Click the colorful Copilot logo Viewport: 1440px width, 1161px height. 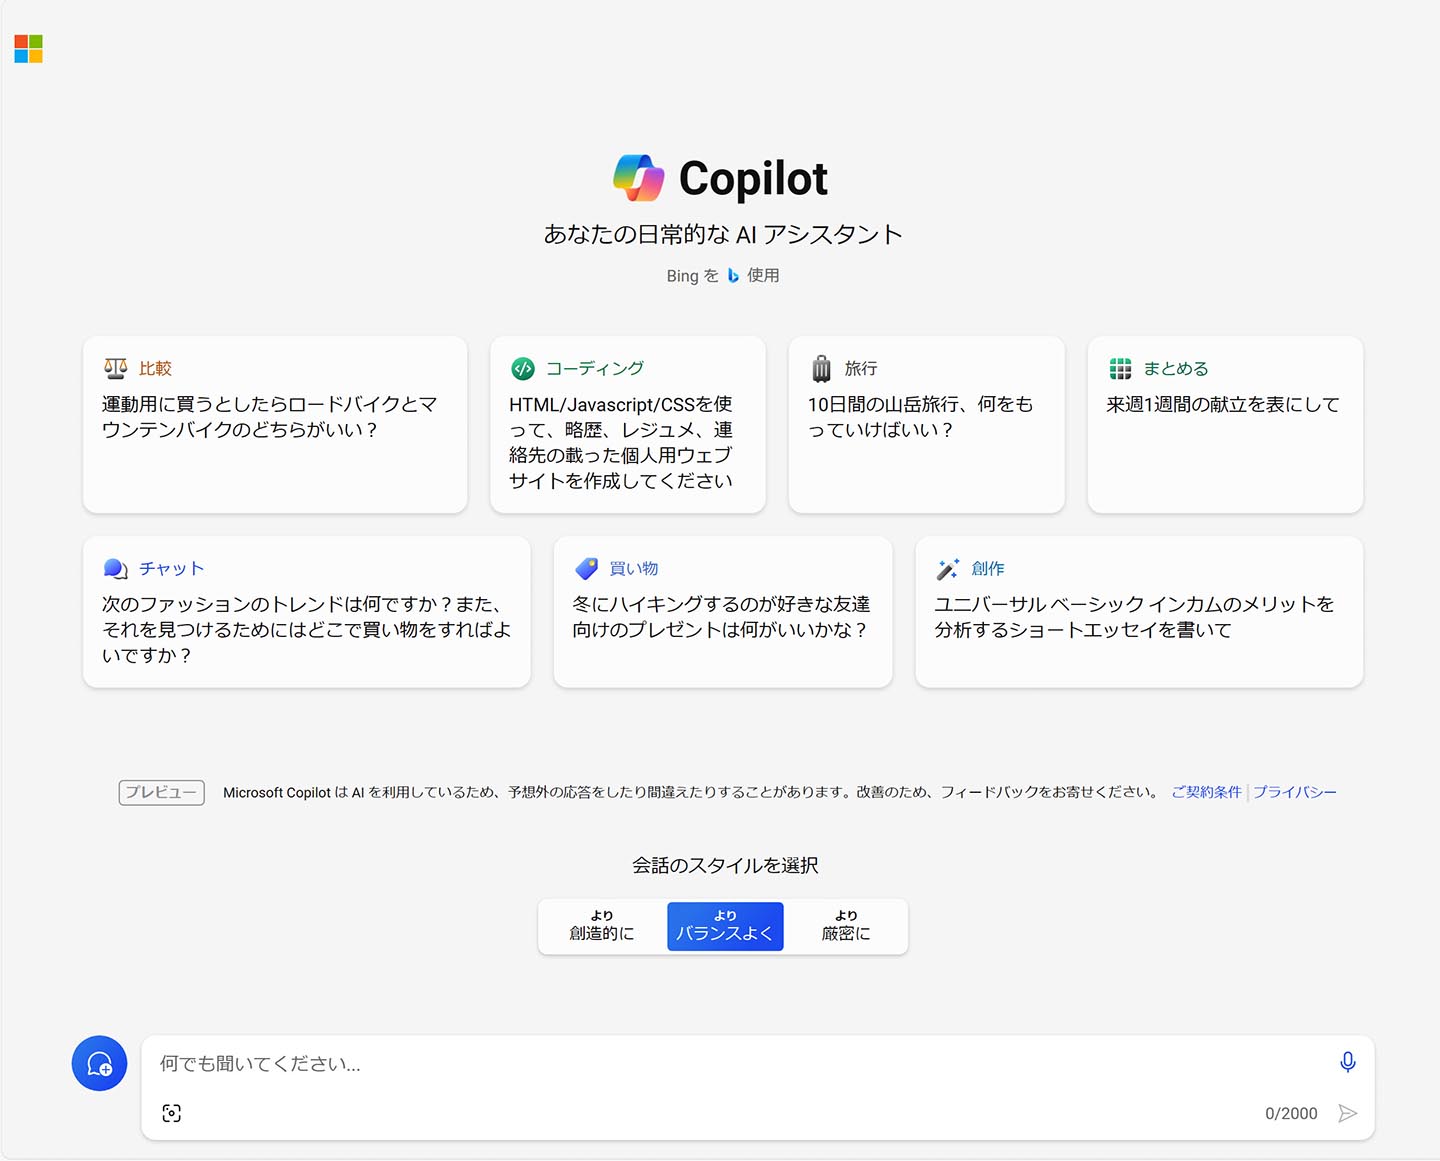coord(639,178)
